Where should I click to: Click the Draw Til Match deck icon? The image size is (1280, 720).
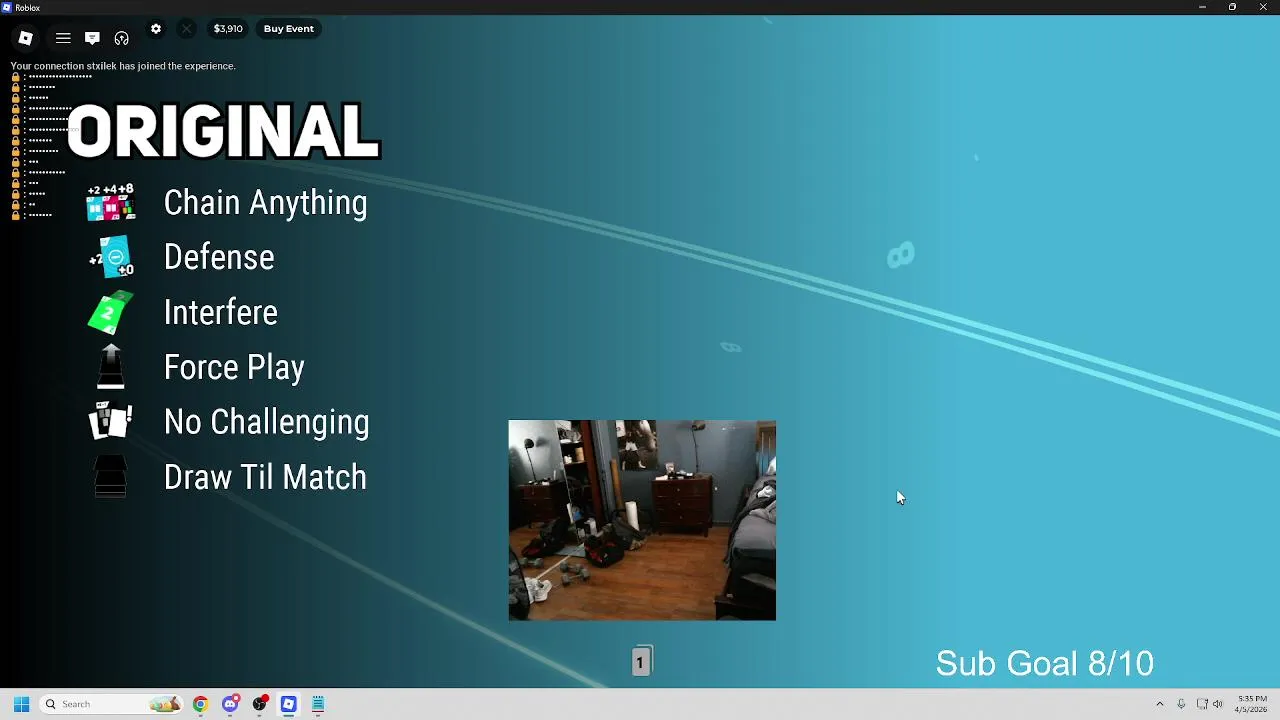(111, 476)
